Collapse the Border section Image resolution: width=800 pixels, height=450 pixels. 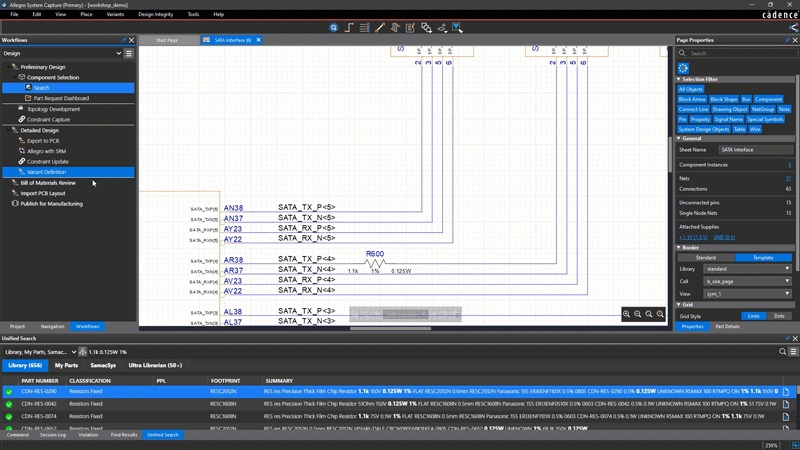tap(679, 247)
